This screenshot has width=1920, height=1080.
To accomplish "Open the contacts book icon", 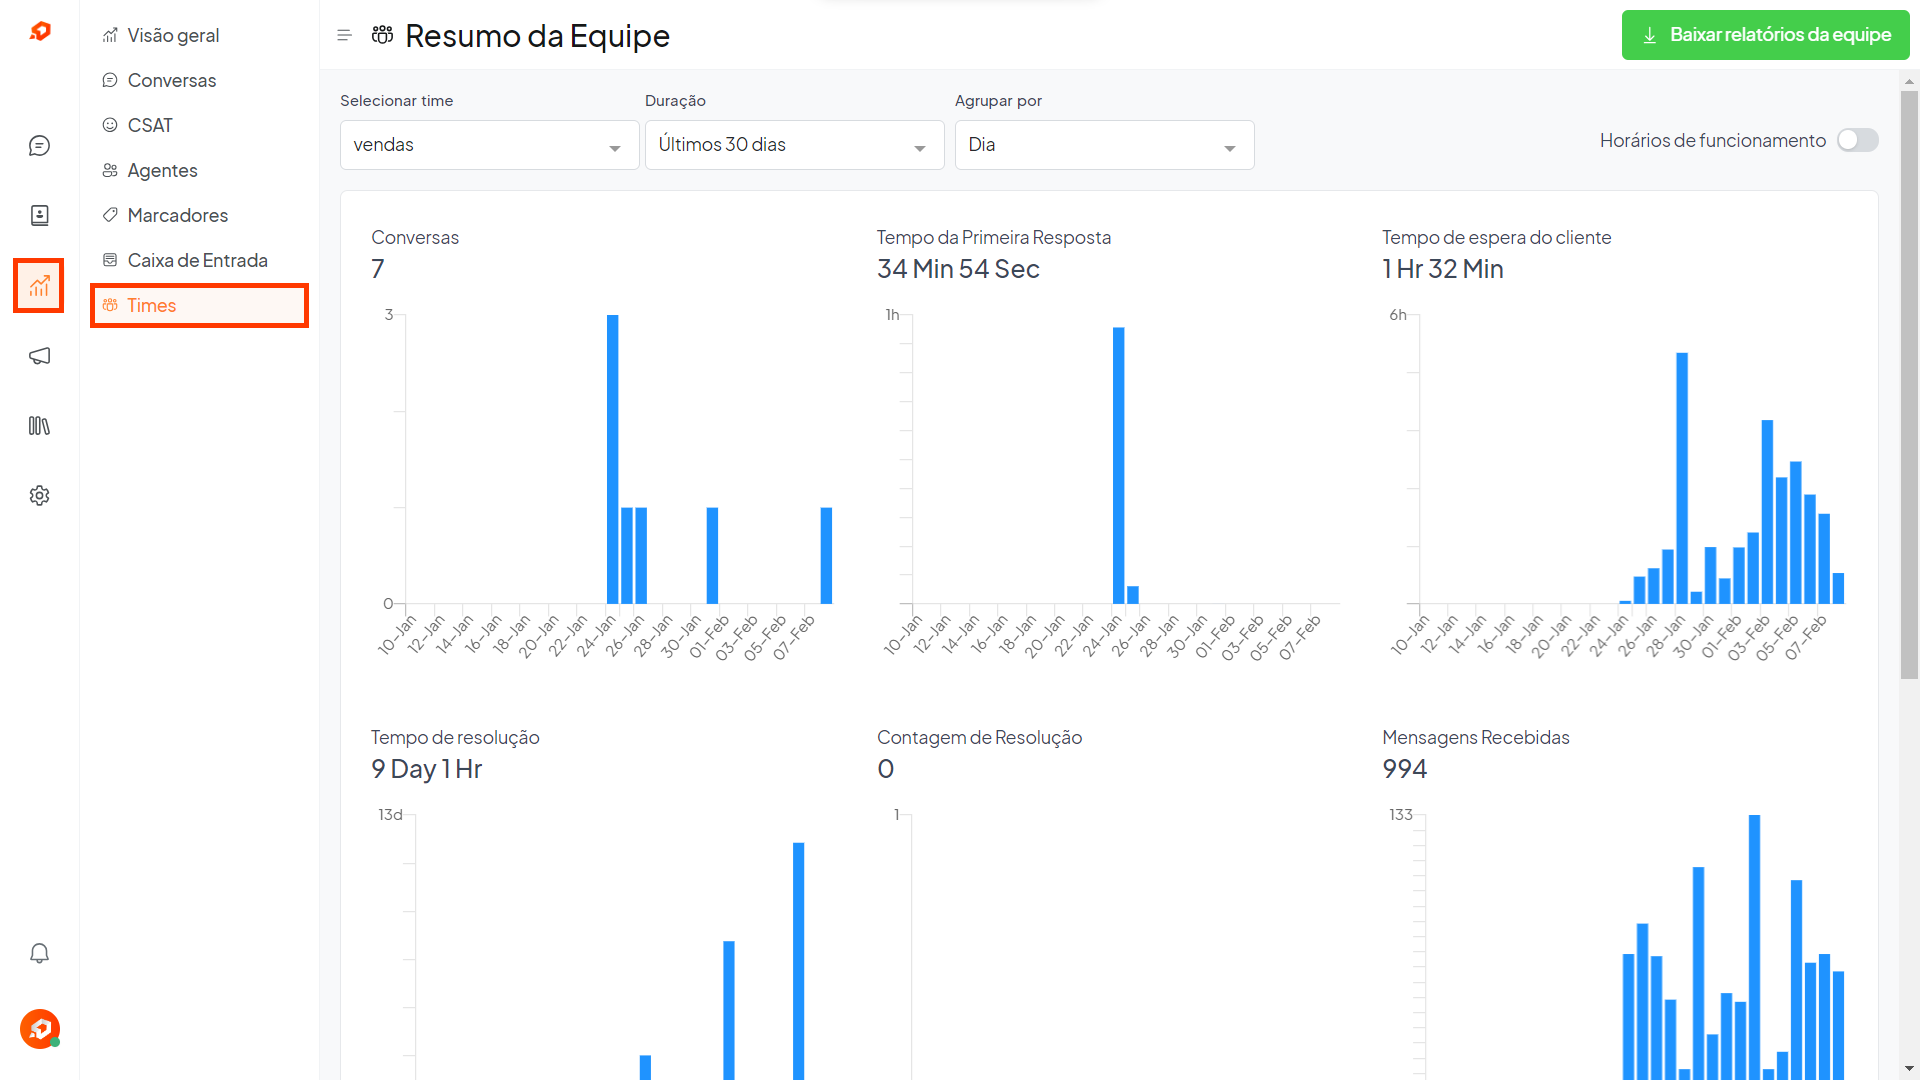I will coord(39,215).
